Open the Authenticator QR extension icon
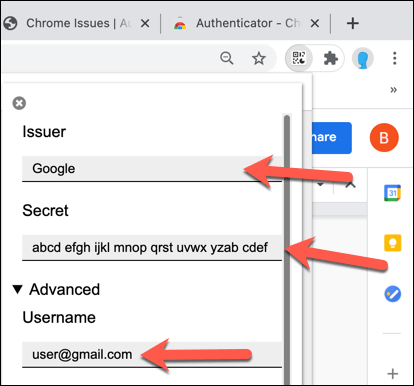 299,58
